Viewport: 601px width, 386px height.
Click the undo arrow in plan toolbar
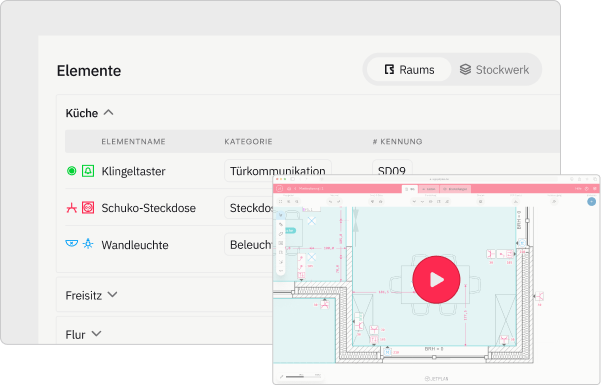click(x=330, y=202)
